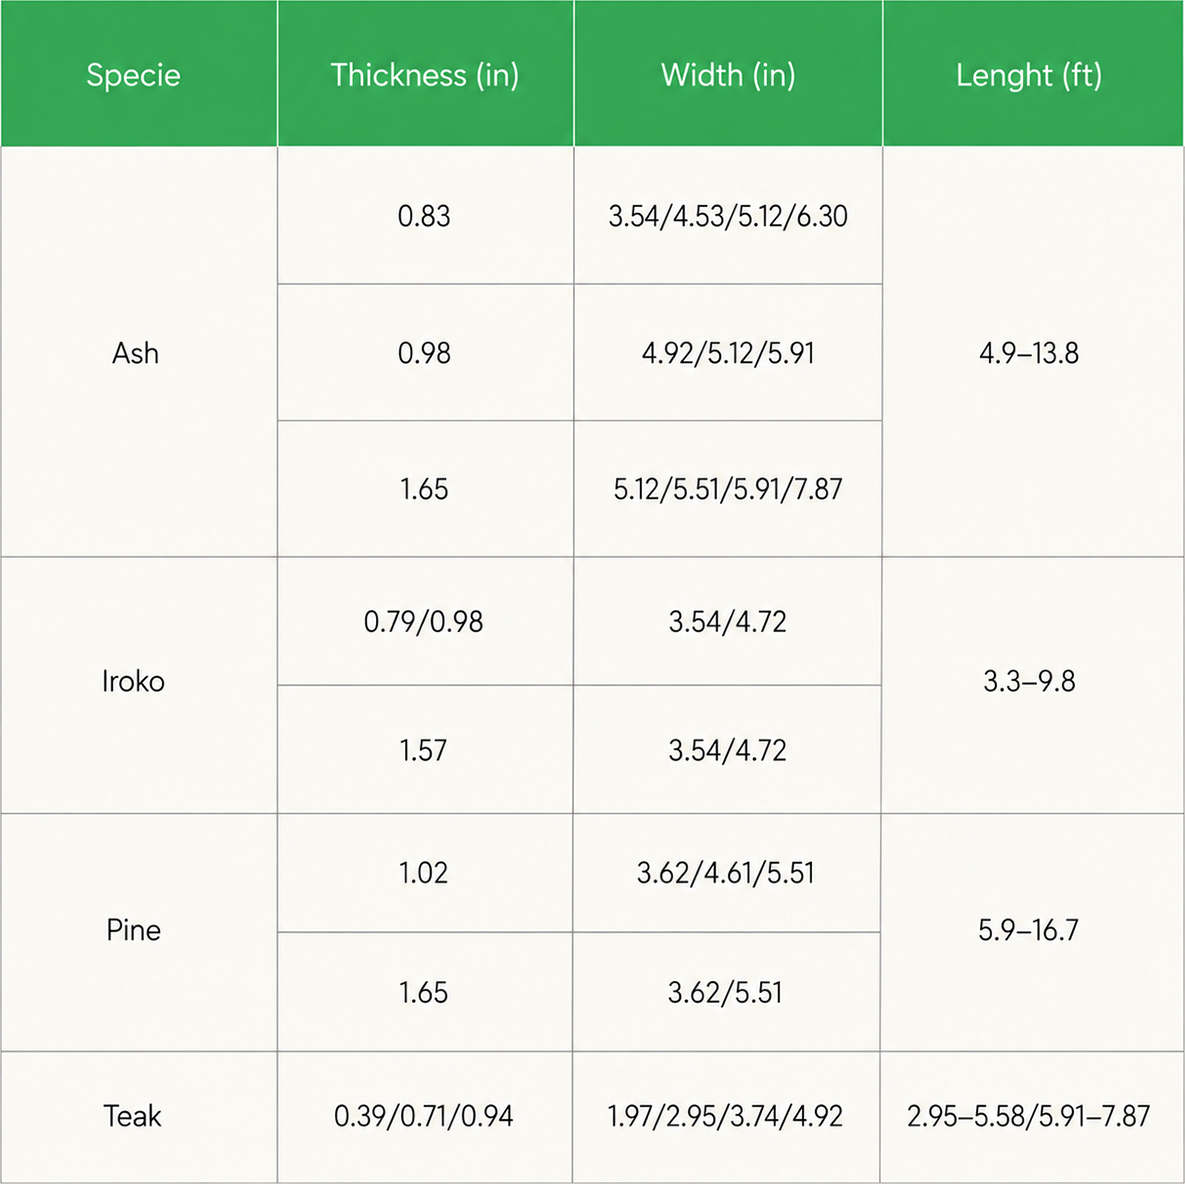
Task: Click the 2.95–5.58/5.91–7.87 length cell
Action: [1032, 1117]
